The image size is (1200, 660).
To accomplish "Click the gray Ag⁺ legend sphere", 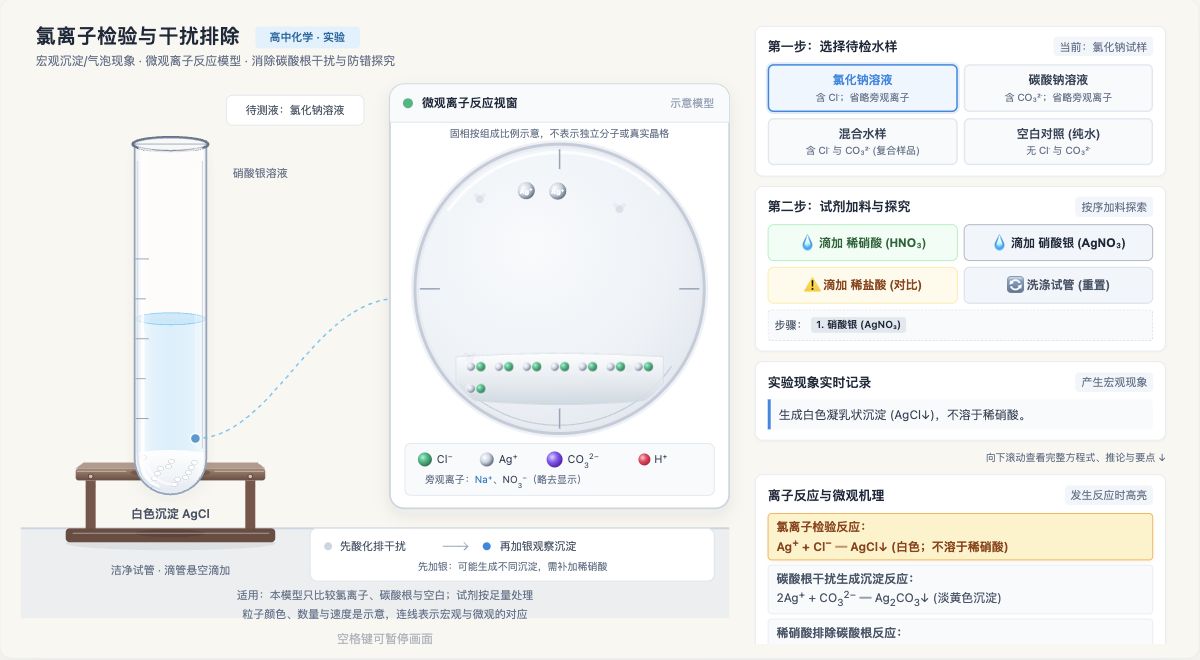I will [487, 459].
